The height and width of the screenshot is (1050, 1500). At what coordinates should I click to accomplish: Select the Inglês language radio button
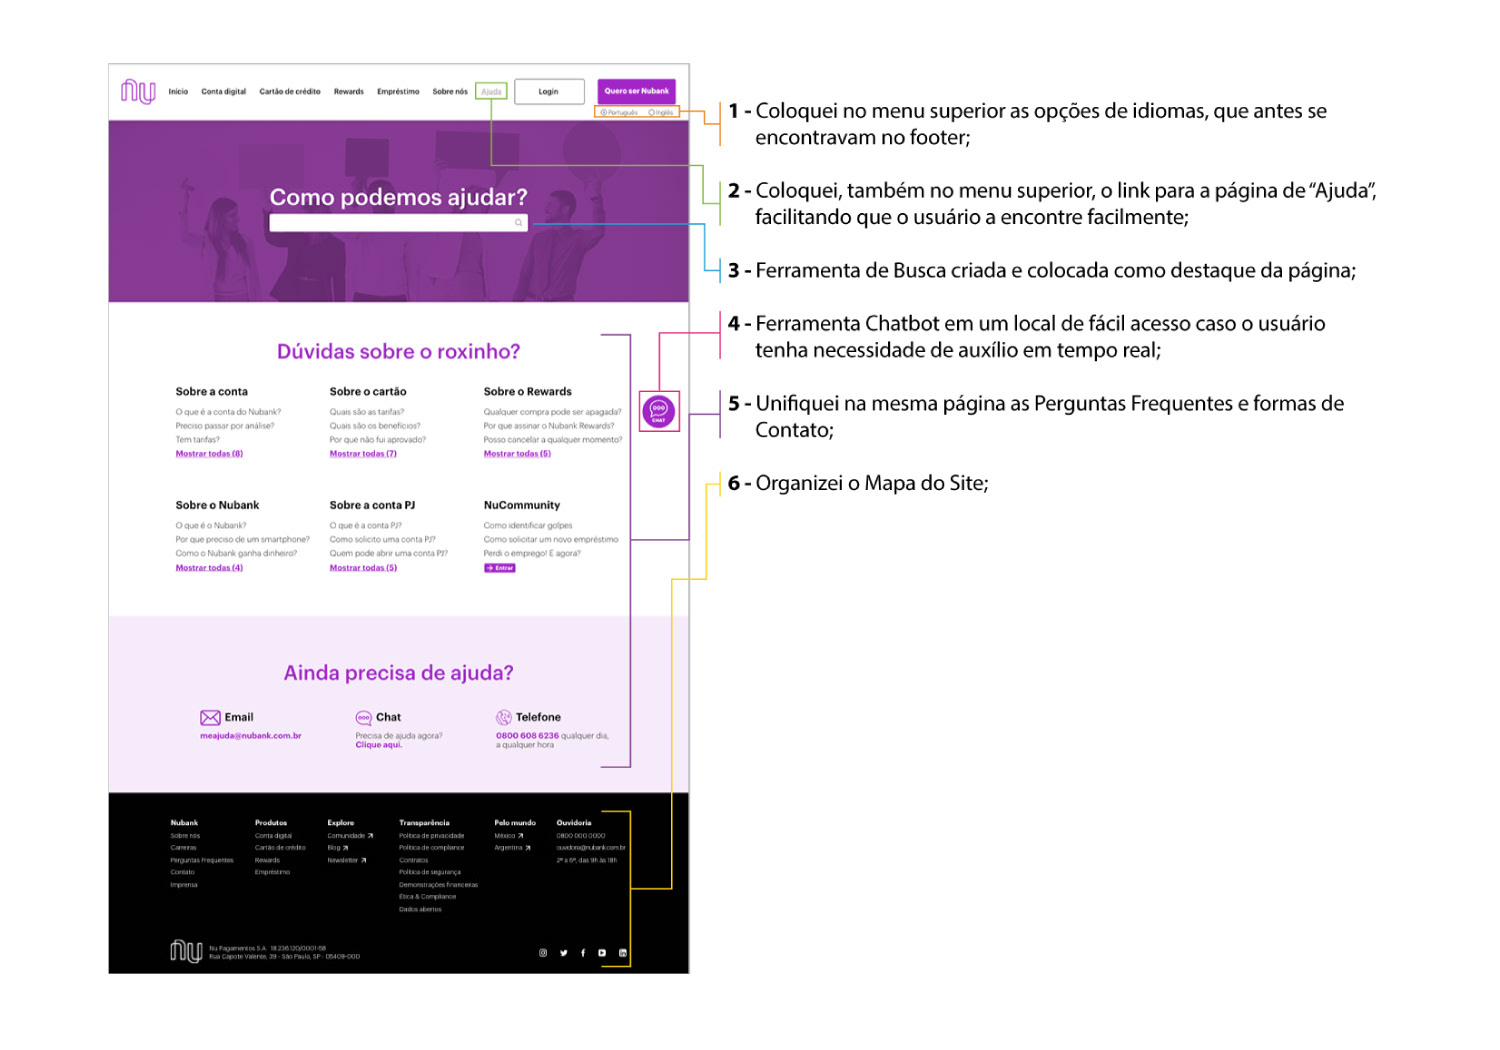(652, 113)
